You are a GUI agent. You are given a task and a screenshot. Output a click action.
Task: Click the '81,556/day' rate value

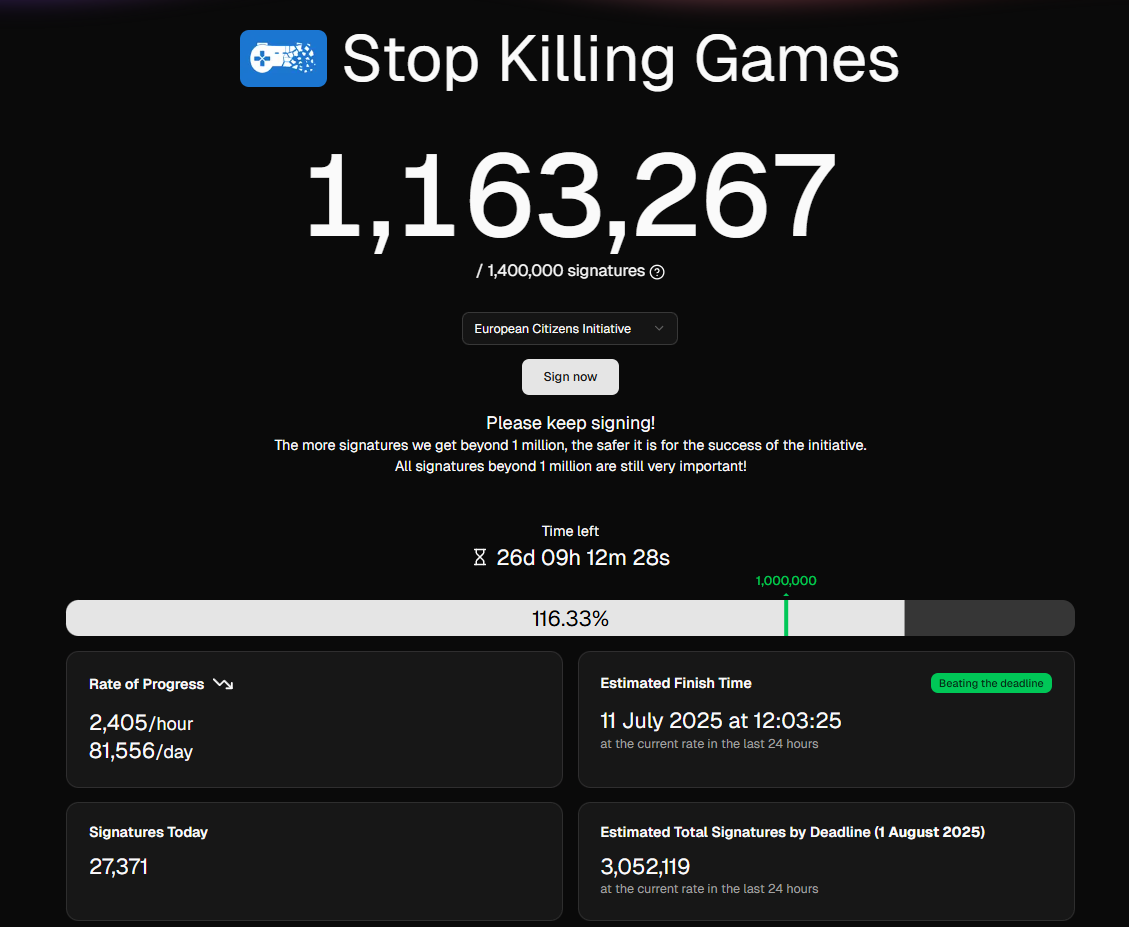pyautogui.click(x=141, y=751)
